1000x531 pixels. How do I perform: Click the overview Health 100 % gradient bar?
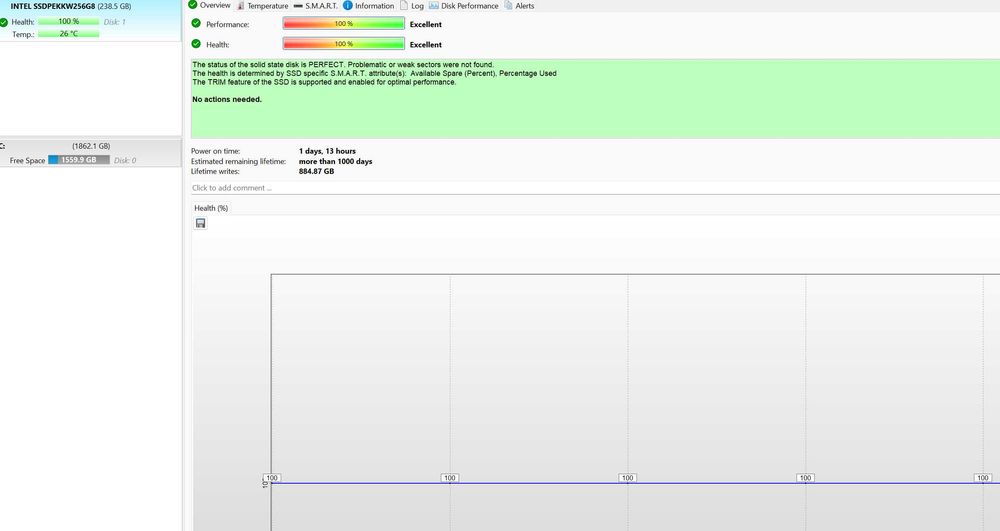(x=344, y=44)
